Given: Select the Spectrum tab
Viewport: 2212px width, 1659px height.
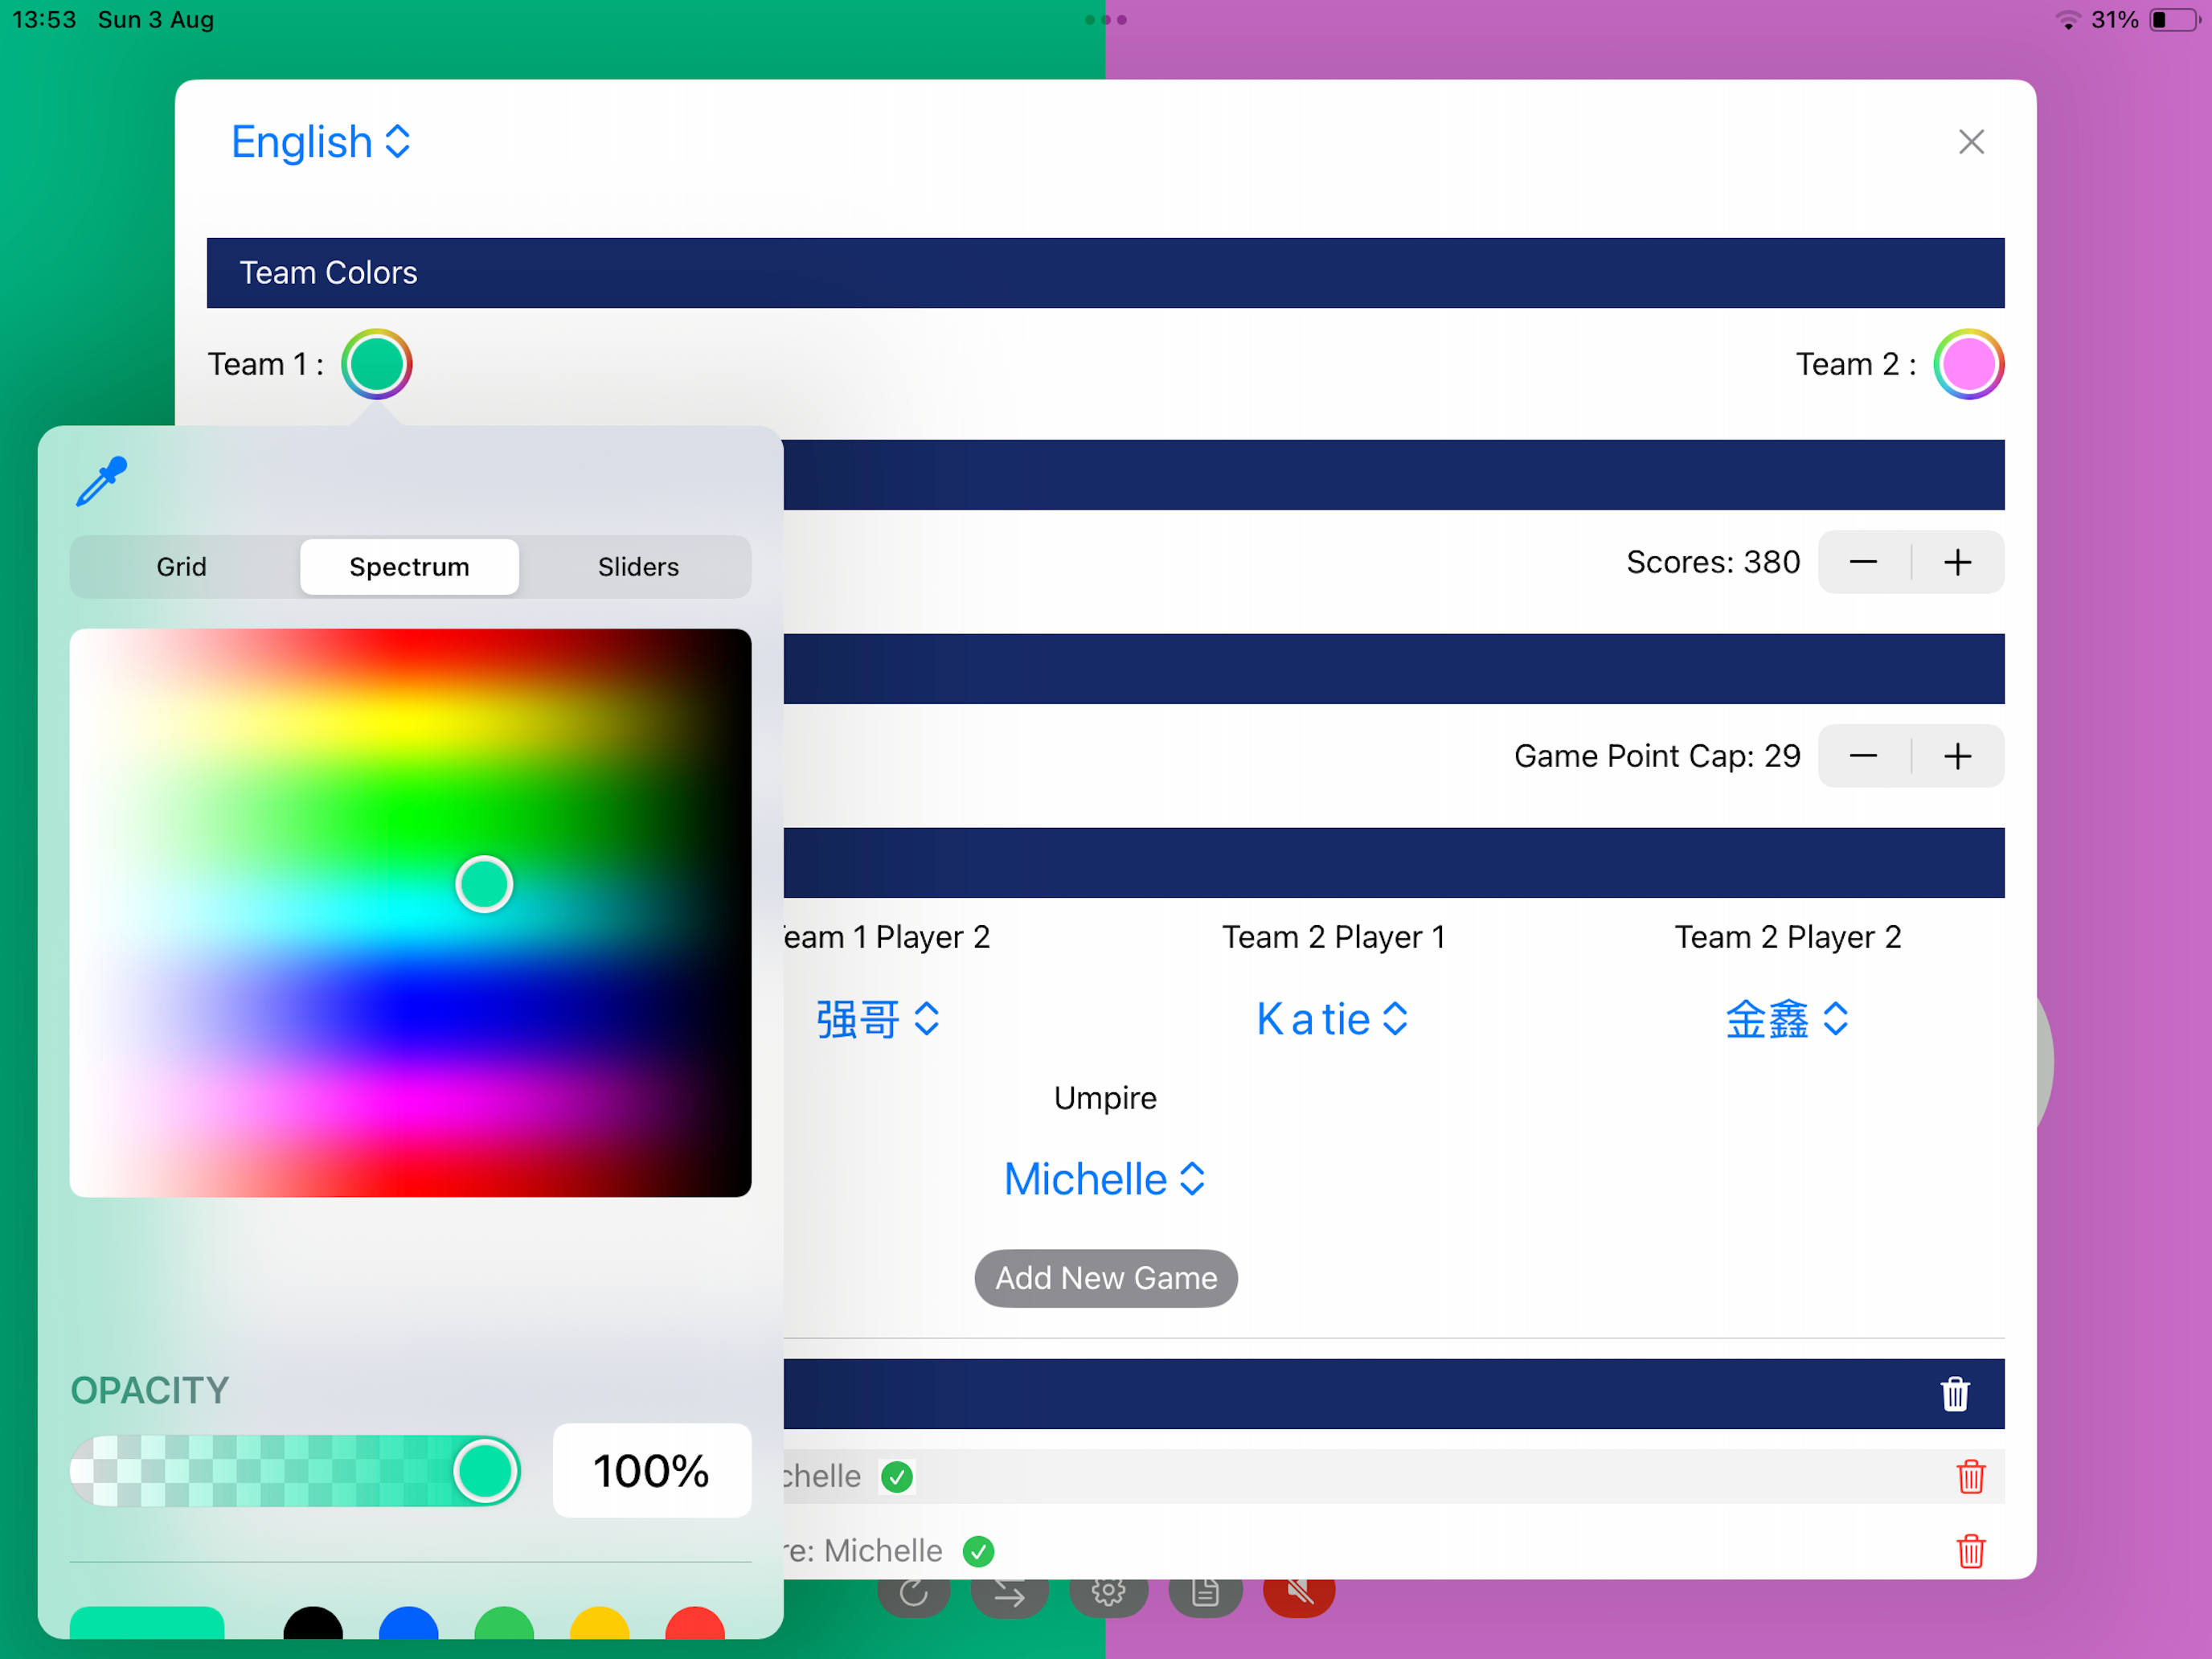Looking at the screenshot, I should [x=409, y=567].
